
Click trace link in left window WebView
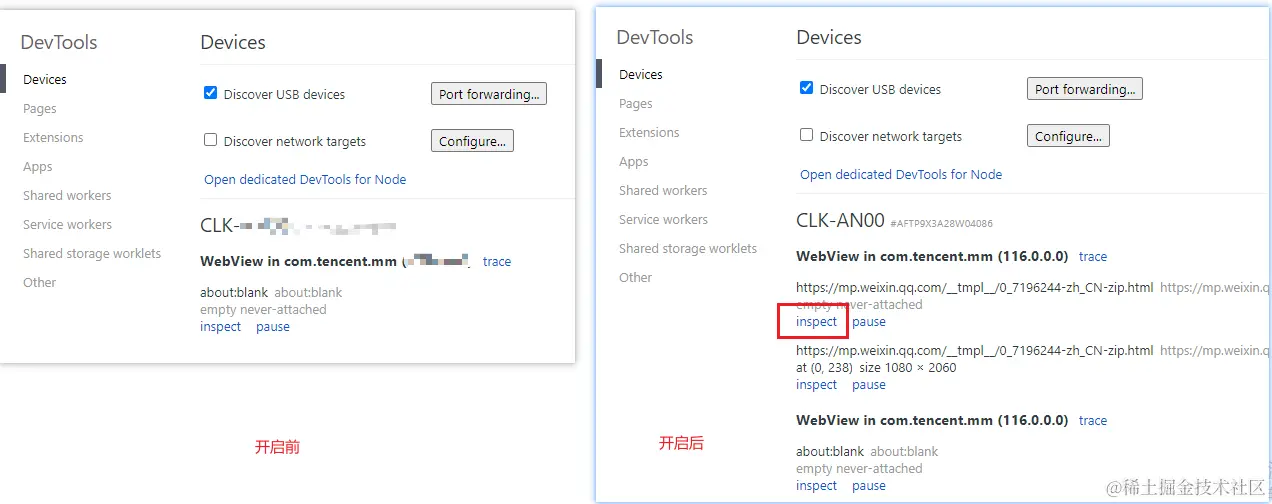[497, 261]
